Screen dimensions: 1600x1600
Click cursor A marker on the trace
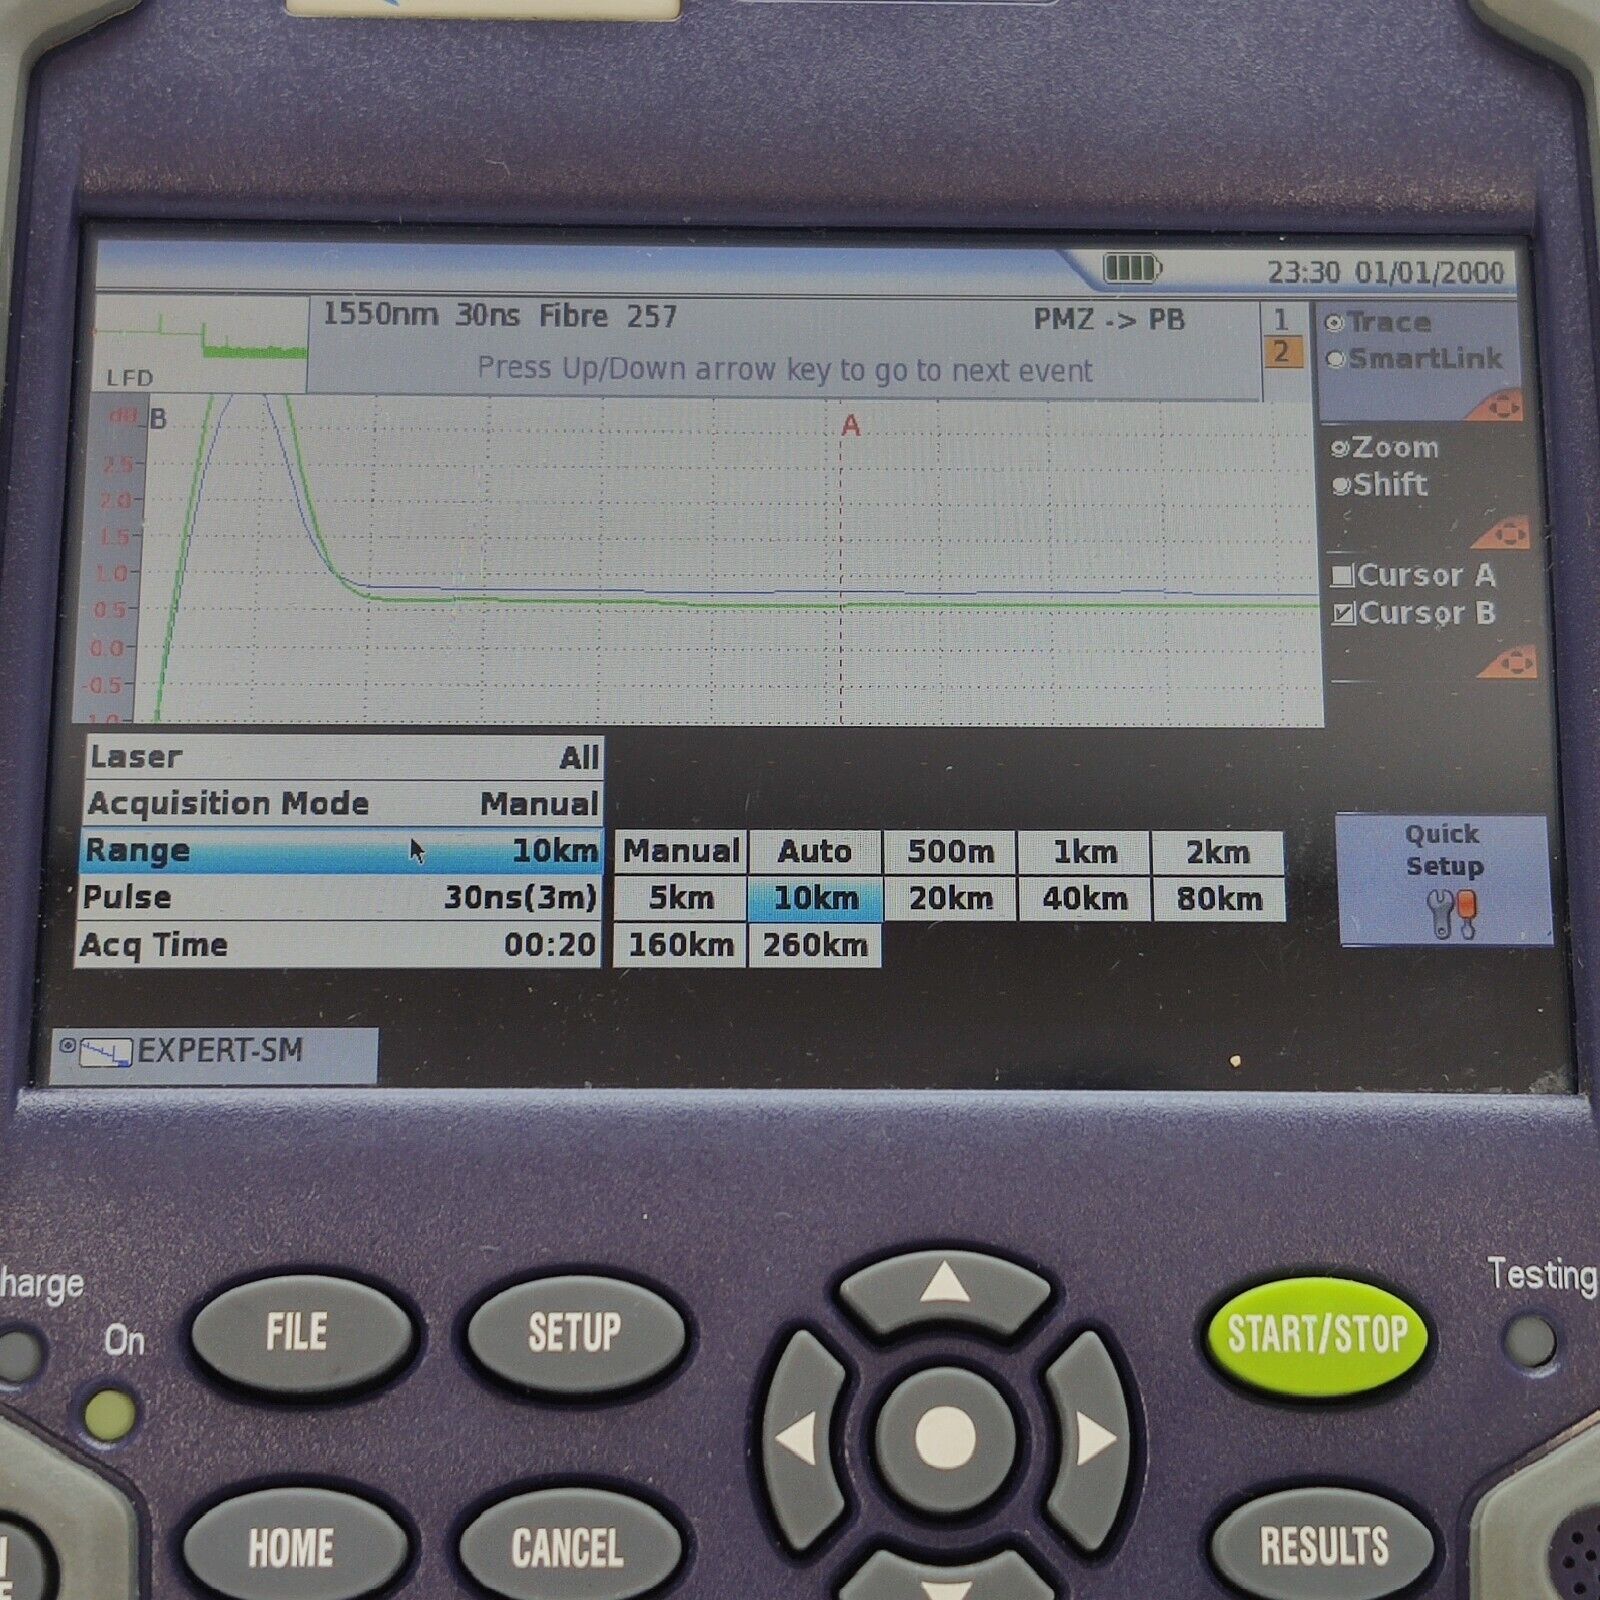(x=850, y=426)
